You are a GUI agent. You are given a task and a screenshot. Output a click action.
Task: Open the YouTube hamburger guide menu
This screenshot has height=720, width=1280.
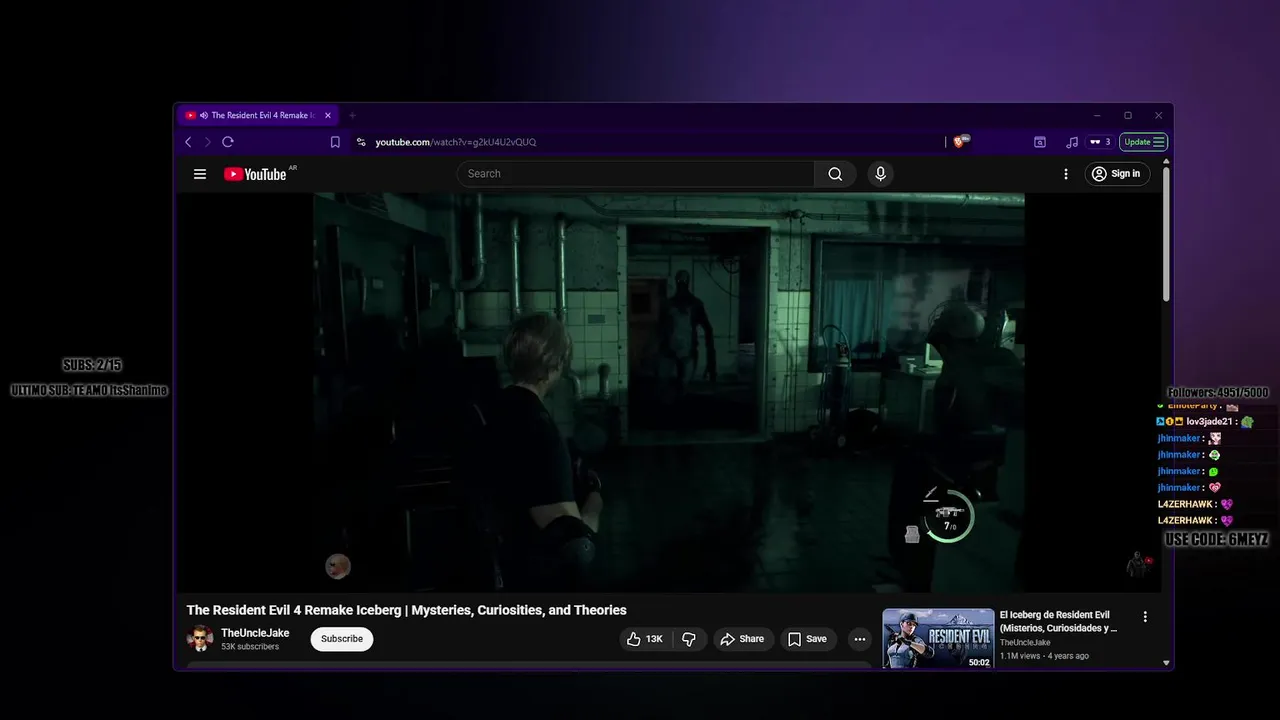[x=200, y=174]
